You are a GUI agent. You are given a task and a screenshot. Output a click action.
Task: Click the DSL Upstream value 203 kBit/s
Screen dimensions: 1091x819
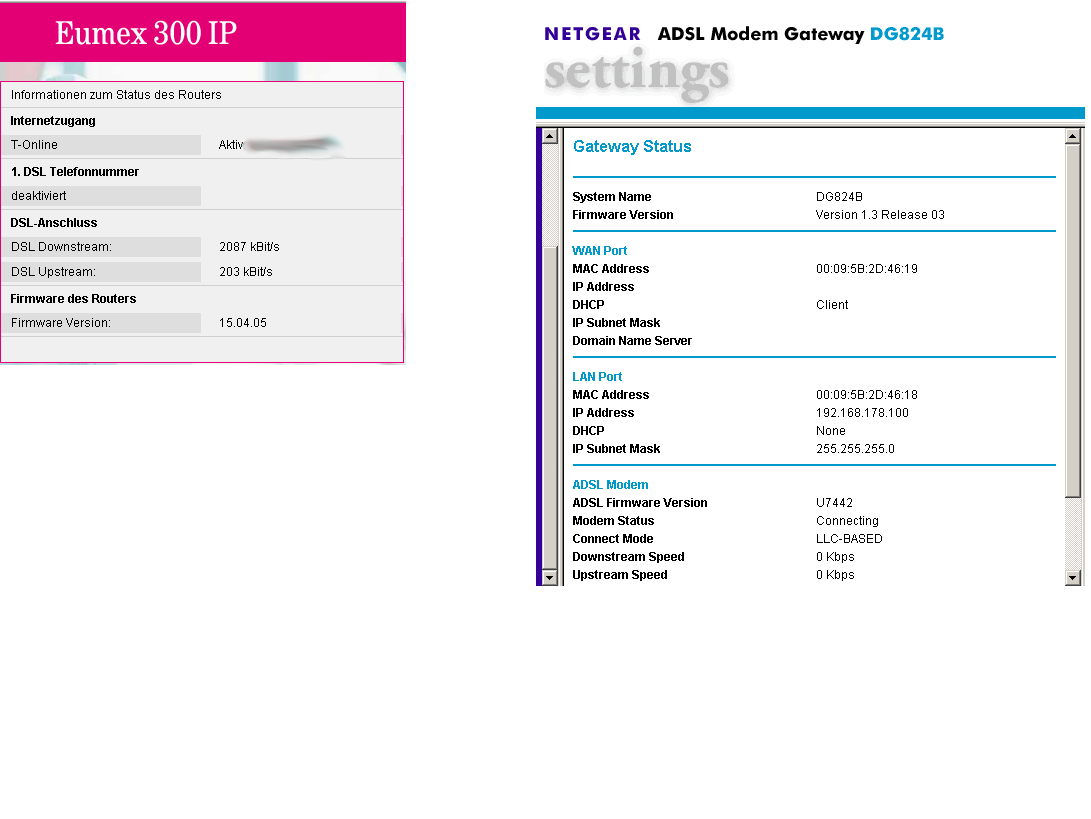(x=246, y=271)
